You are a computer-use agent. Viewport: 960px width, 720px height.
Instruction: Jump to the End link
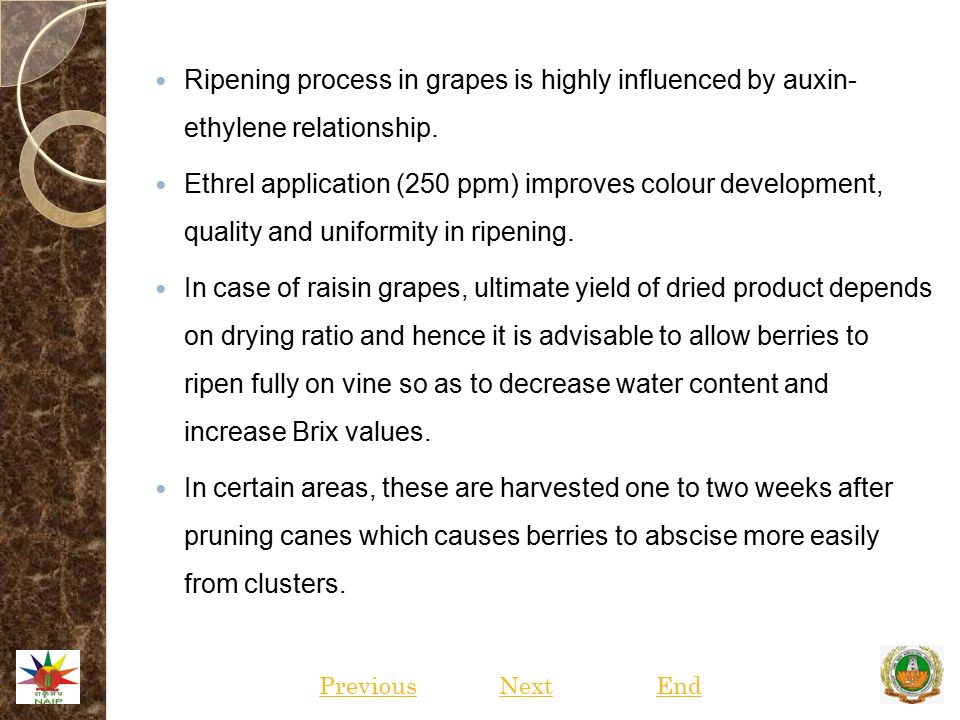pos(679,686)
